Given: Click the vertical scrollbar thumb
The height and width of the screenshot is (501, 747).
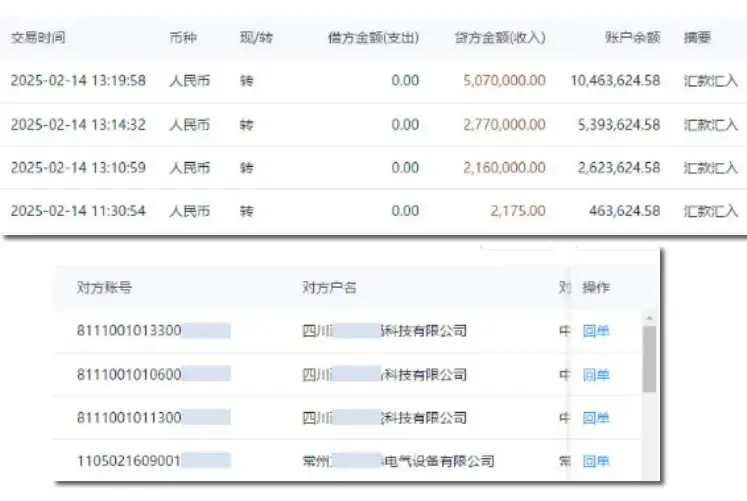Looking at the screenshot, I should [649, 359].
